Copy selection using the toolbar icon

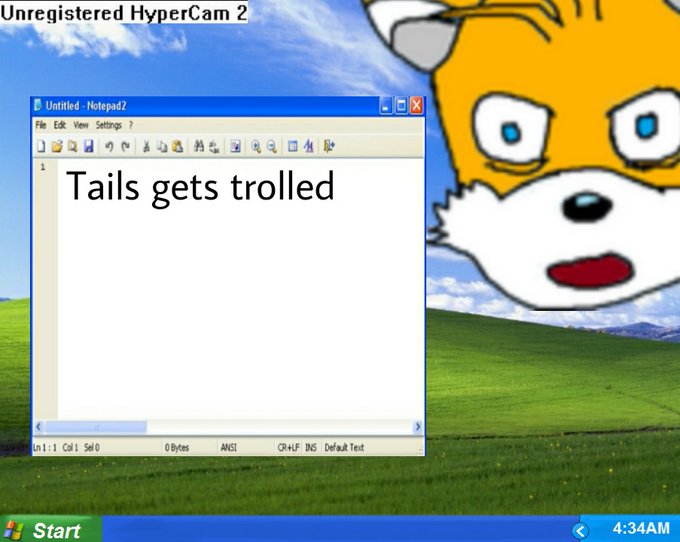(162, 147)
